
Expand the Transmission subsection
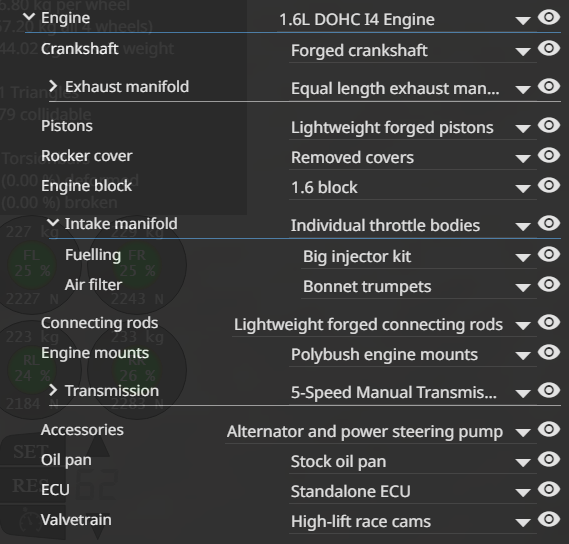pos(53,390)
